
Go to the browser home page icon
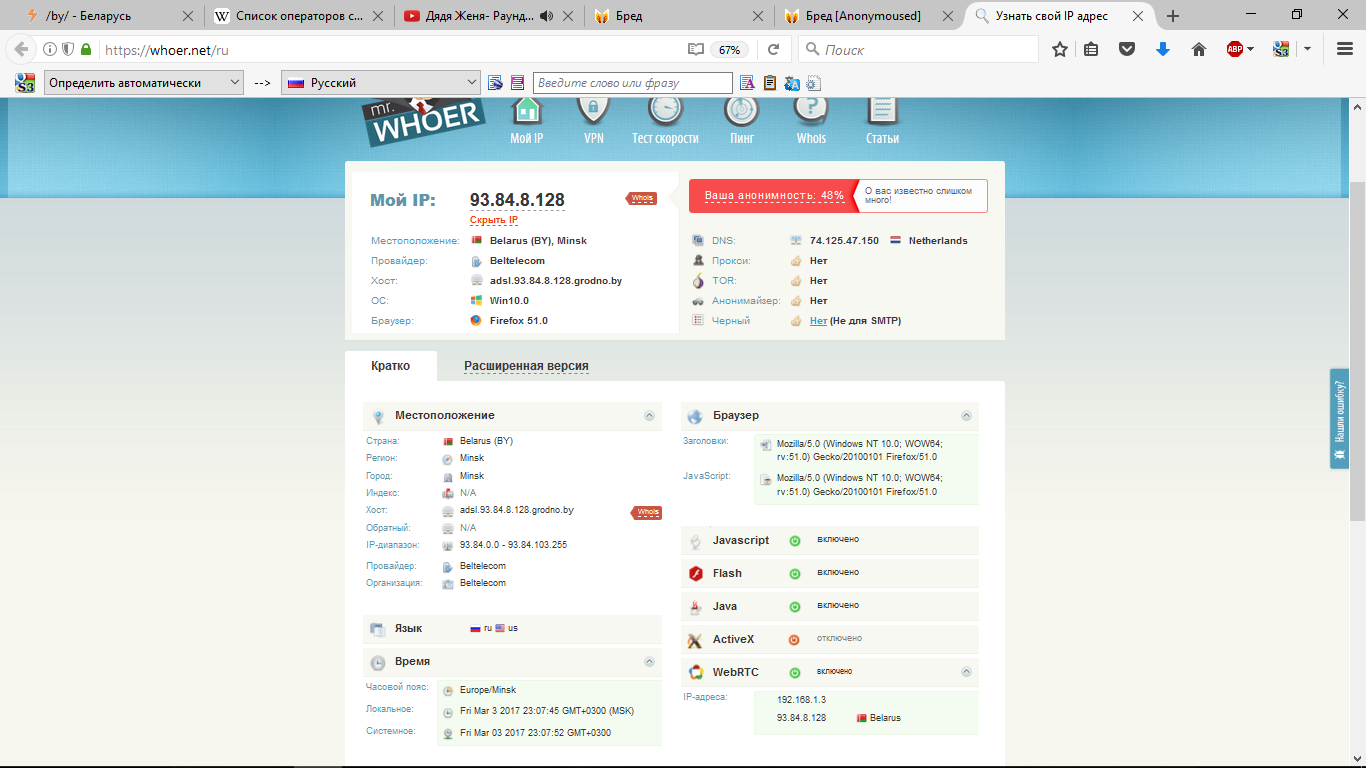coord(1199,49)
